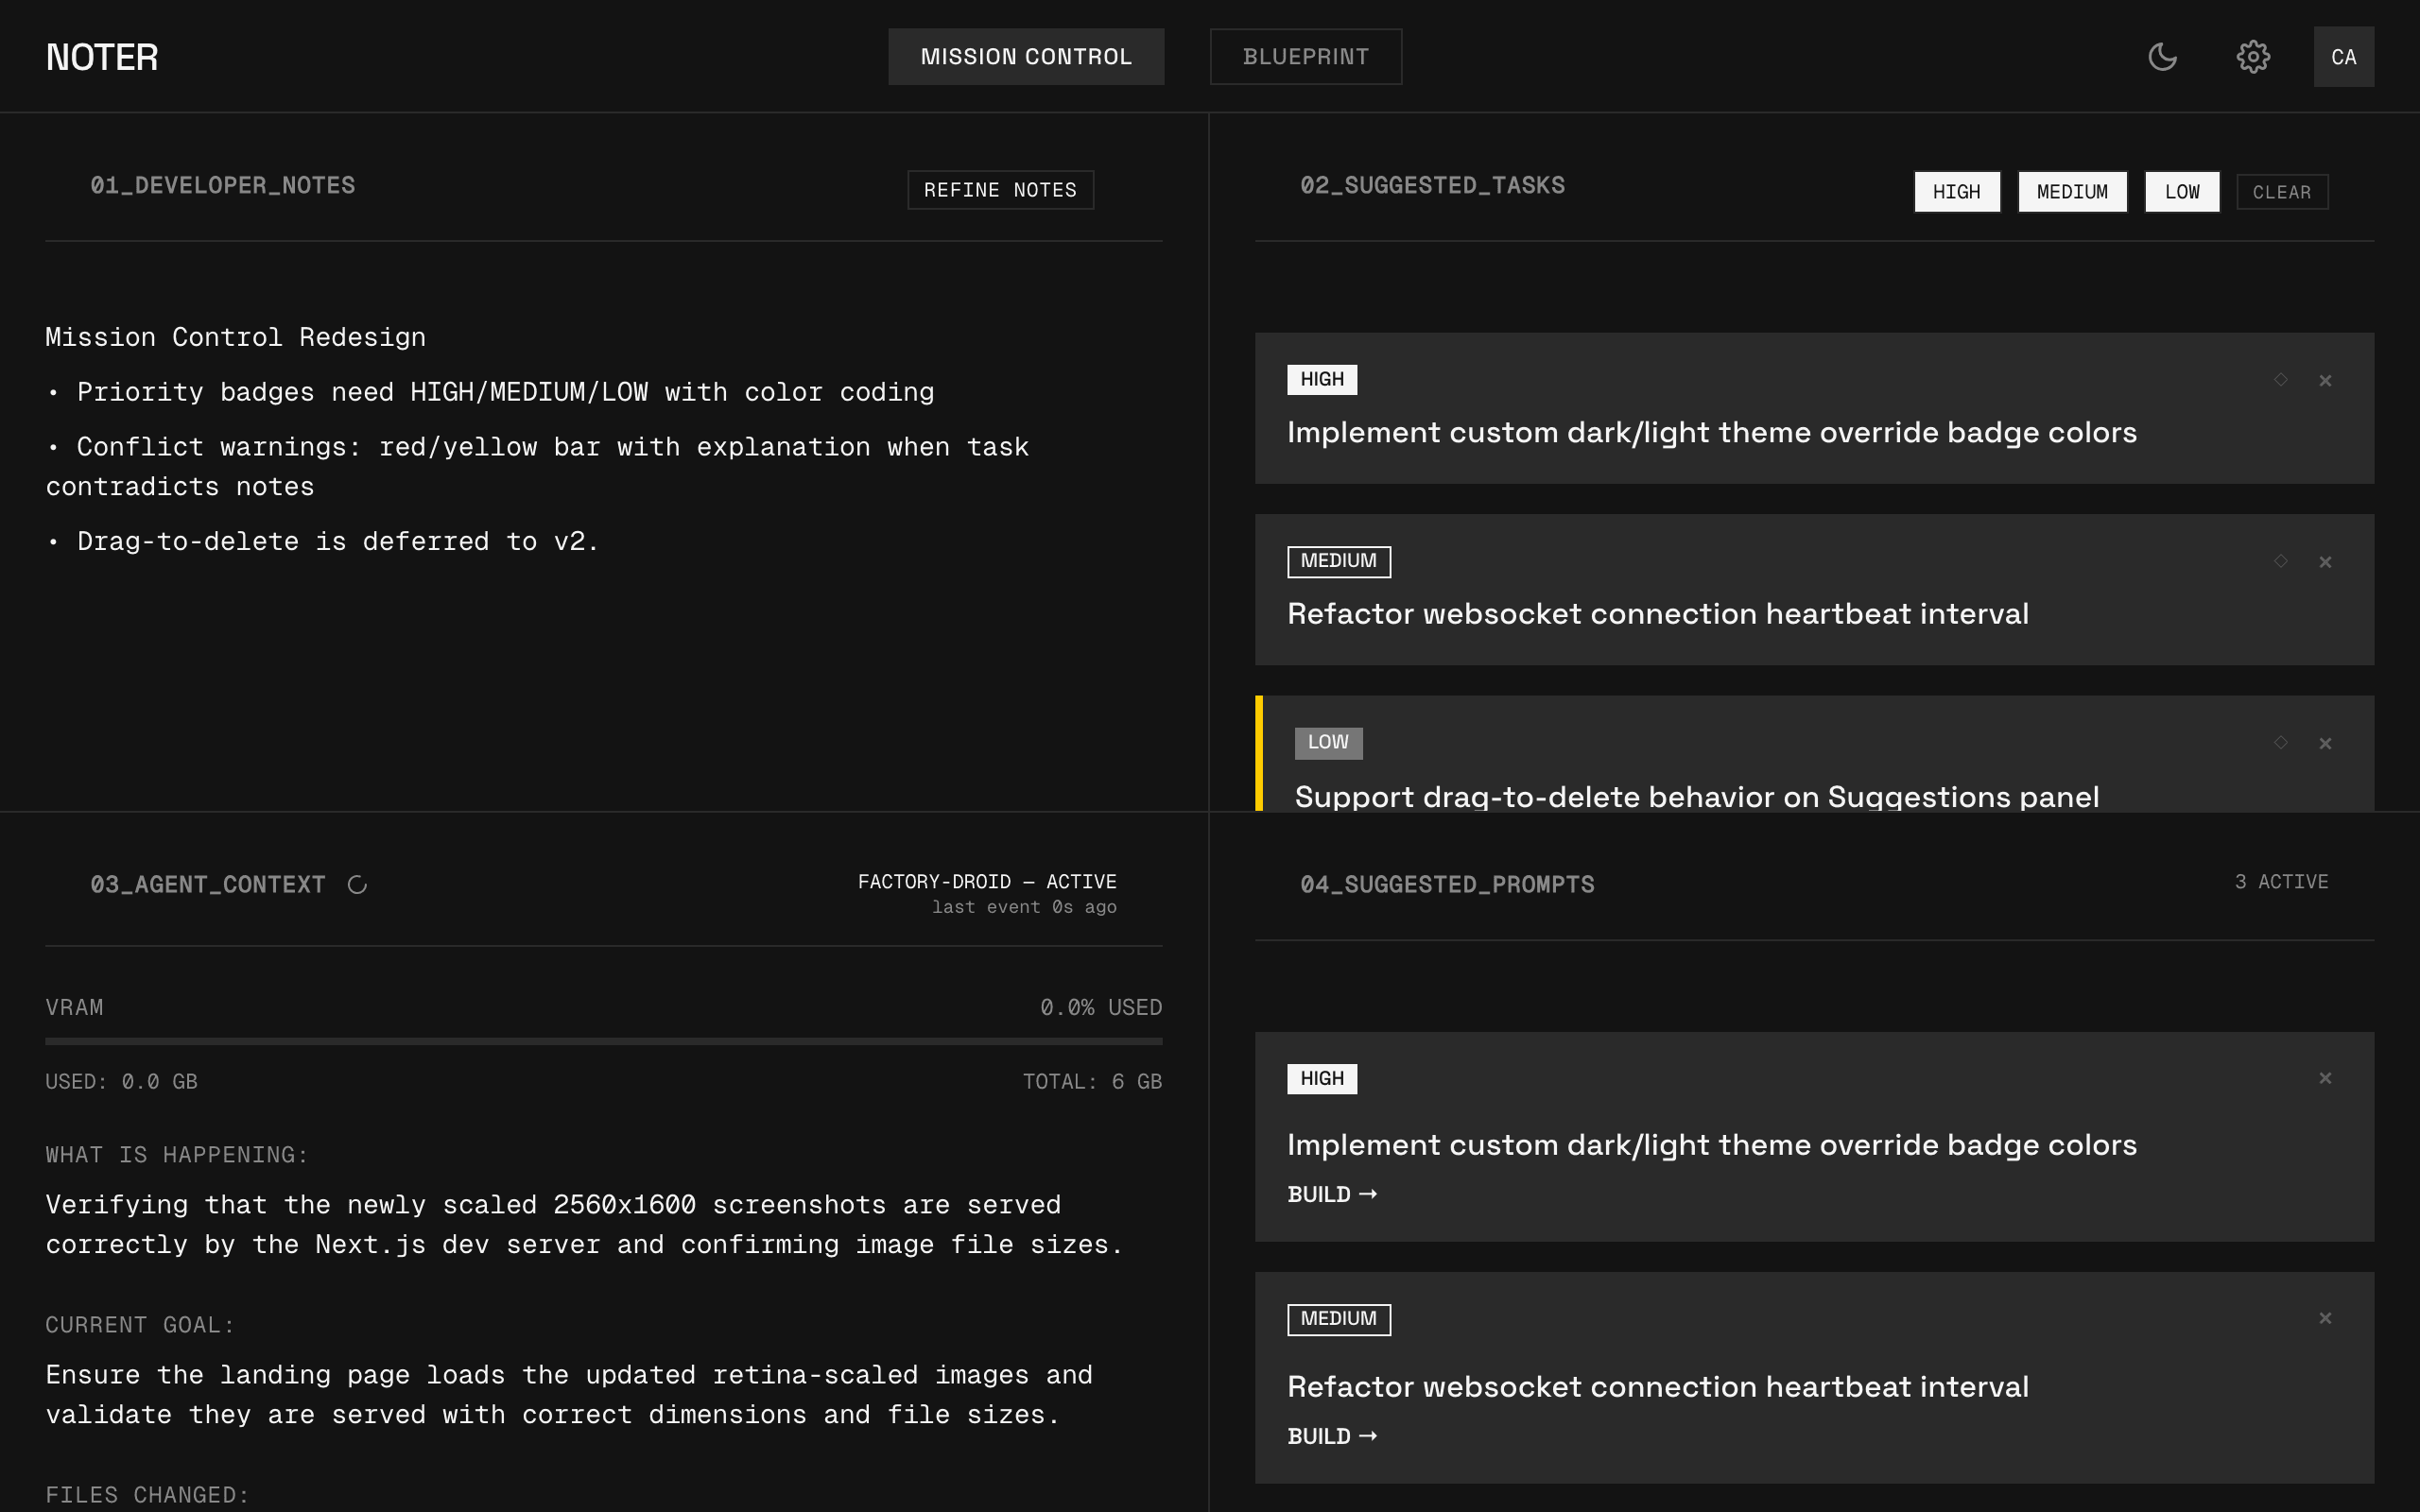Image resolution: width=2420 pixels, height=1512 pixels.
Task: Click the 'TOTAL: 6 GB' value
Action: point(1092,1082)
